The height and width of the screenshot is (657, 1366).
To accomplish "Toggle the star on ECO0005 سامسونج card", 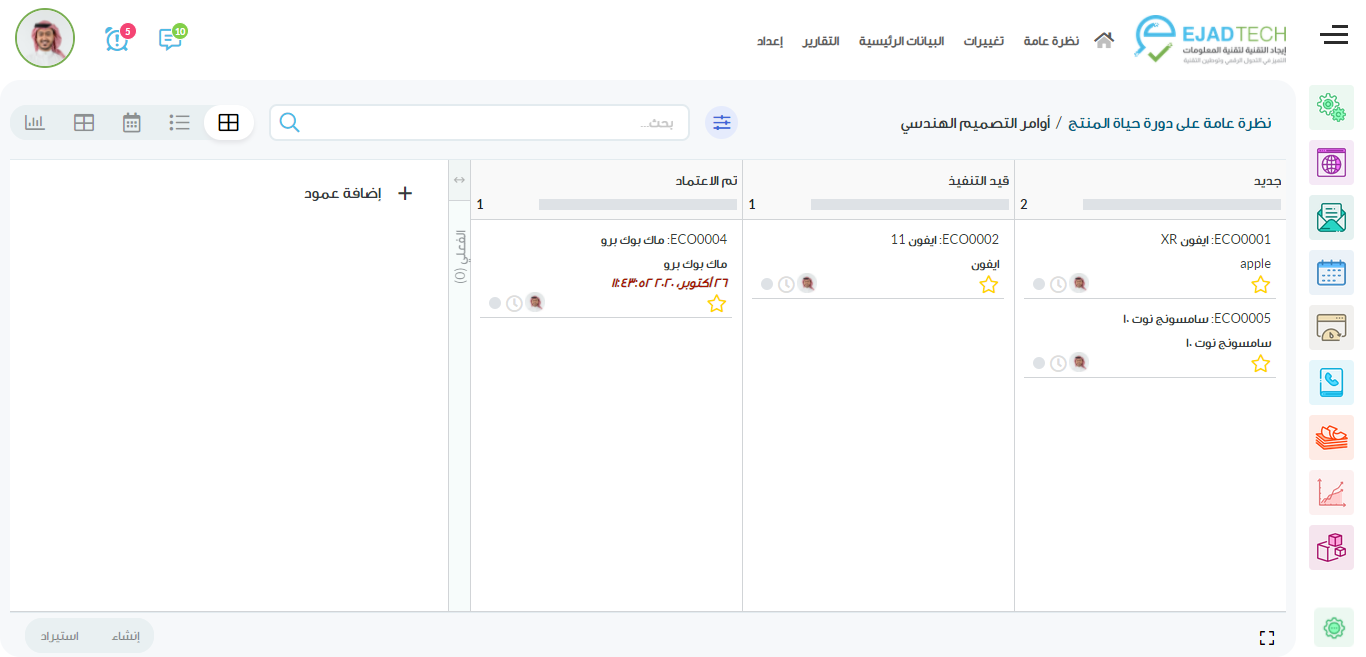I will pyautogui.click(x=1261, y=364).
